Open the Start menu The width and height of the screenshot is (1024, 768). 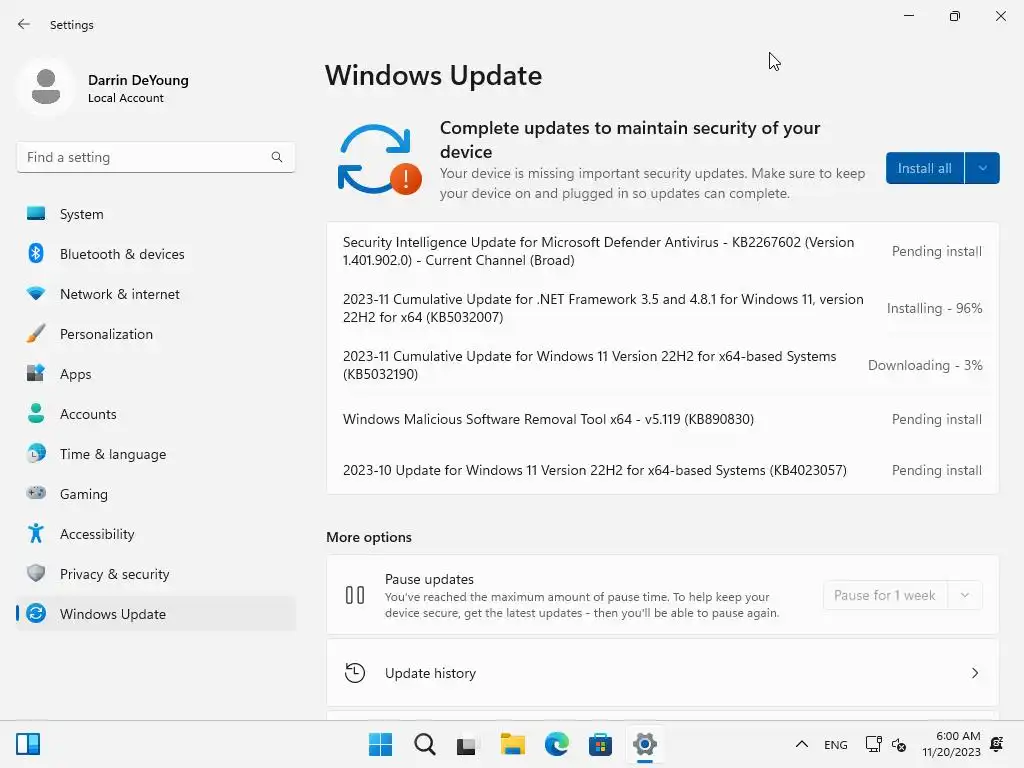click(x=381, y=744)
